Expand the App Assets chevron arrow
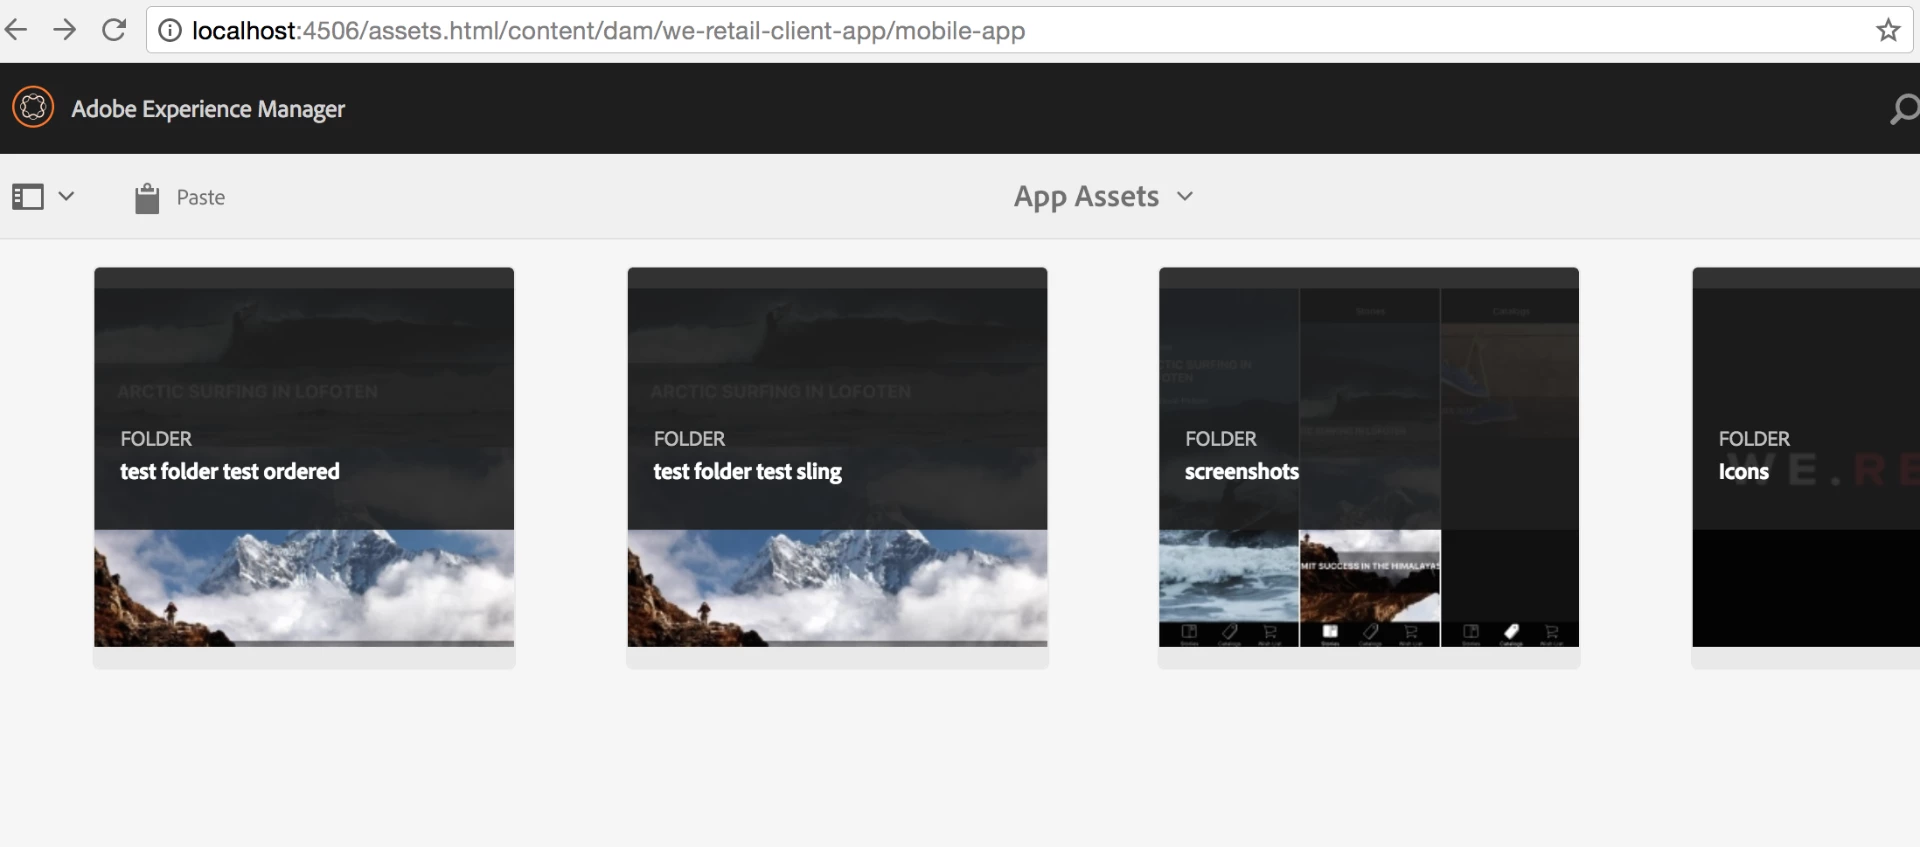Screen dimensions: 1920x847 point(1185,197)
